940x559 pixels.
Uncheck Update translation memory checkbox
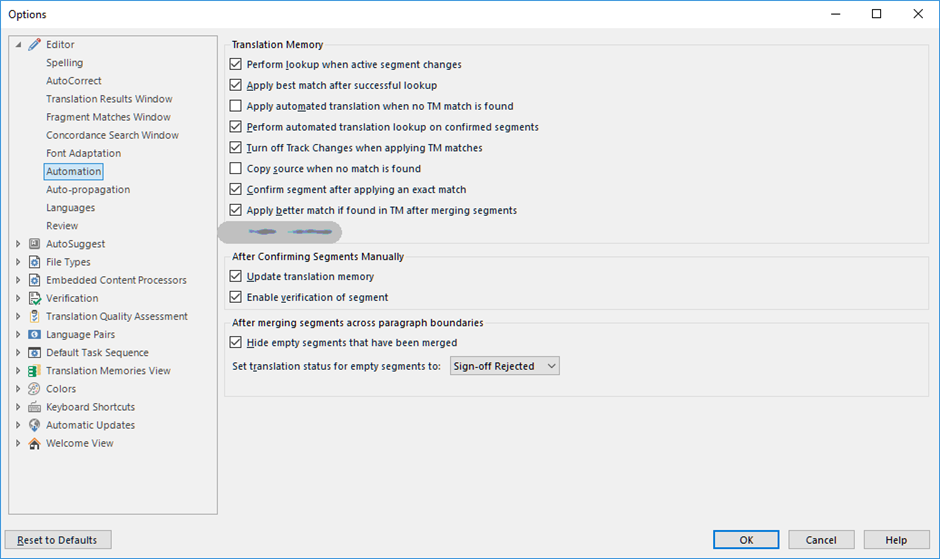(236, 277)
